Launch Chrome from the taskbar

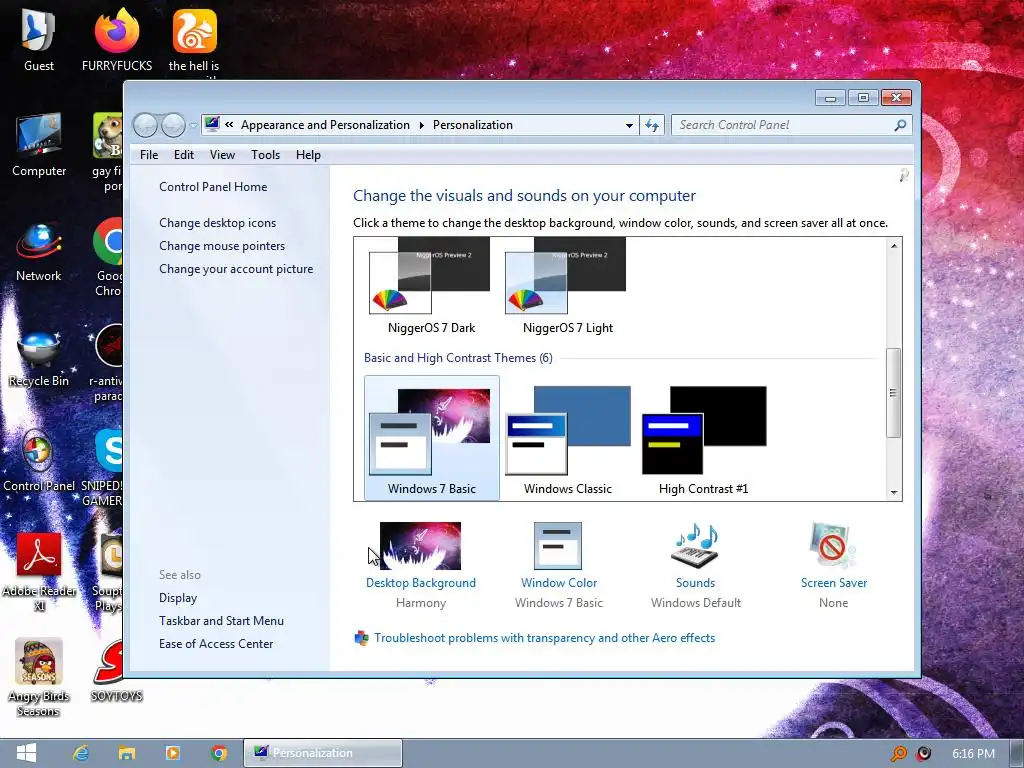(x=219, y=753)
